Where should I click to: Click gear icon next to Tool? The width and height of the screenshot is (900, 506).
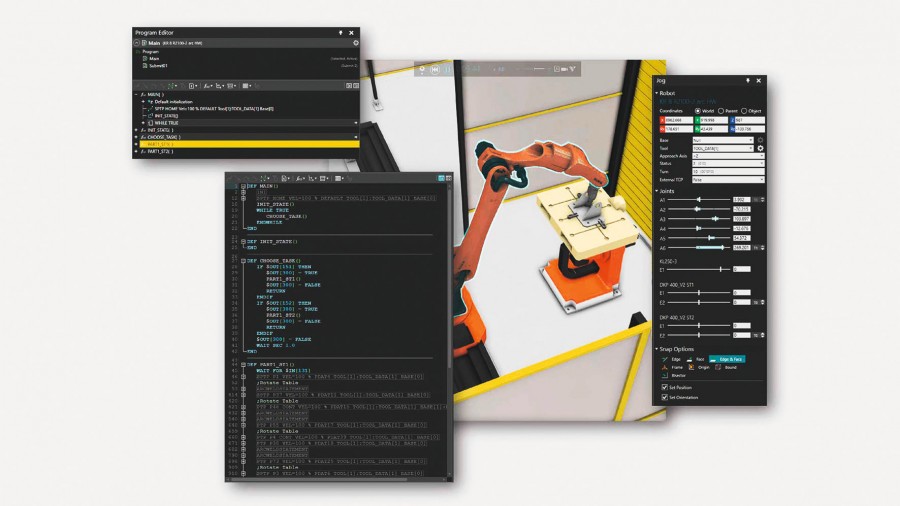tap(761, 148)
